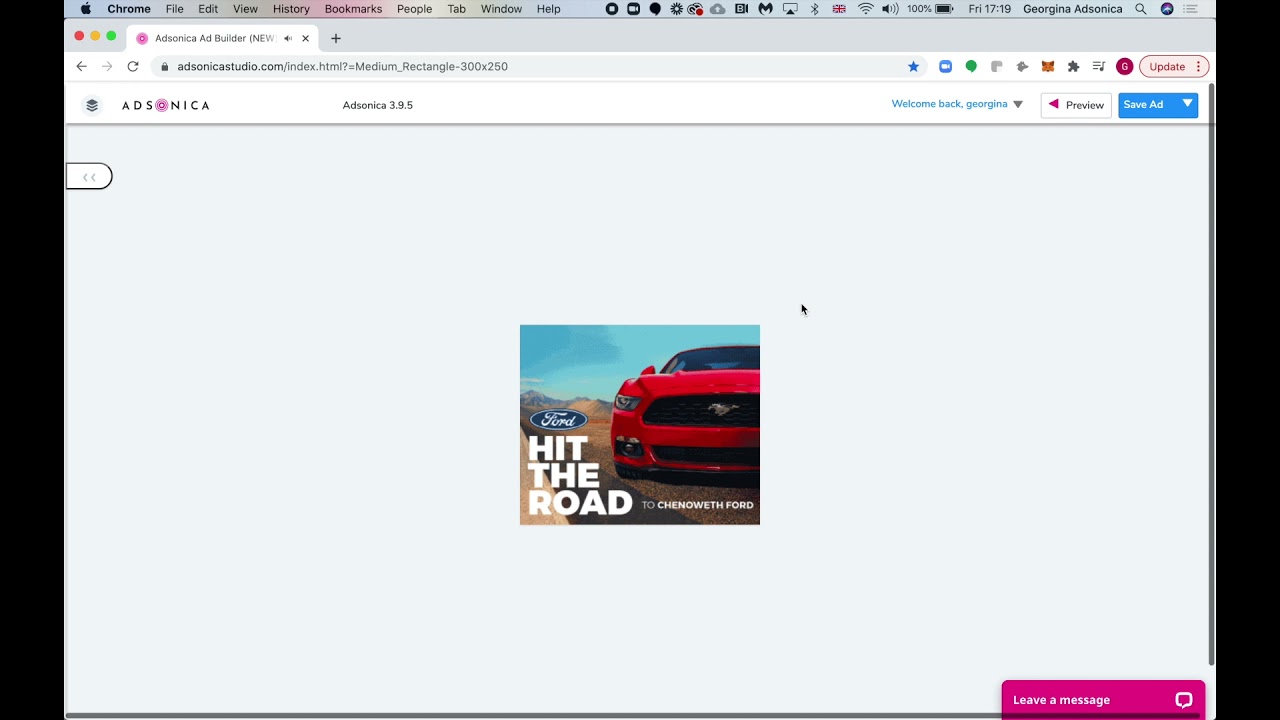Open the volume control in menu bar
Screen dimensions: 1280x720
point(890,9)
